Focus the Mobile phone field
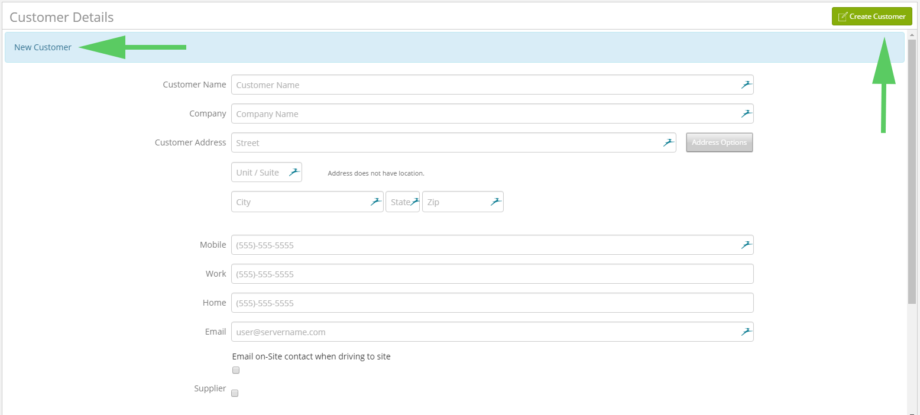Viewport: 920px width, 415px height. pyautogui.click(x=492, y=245)
